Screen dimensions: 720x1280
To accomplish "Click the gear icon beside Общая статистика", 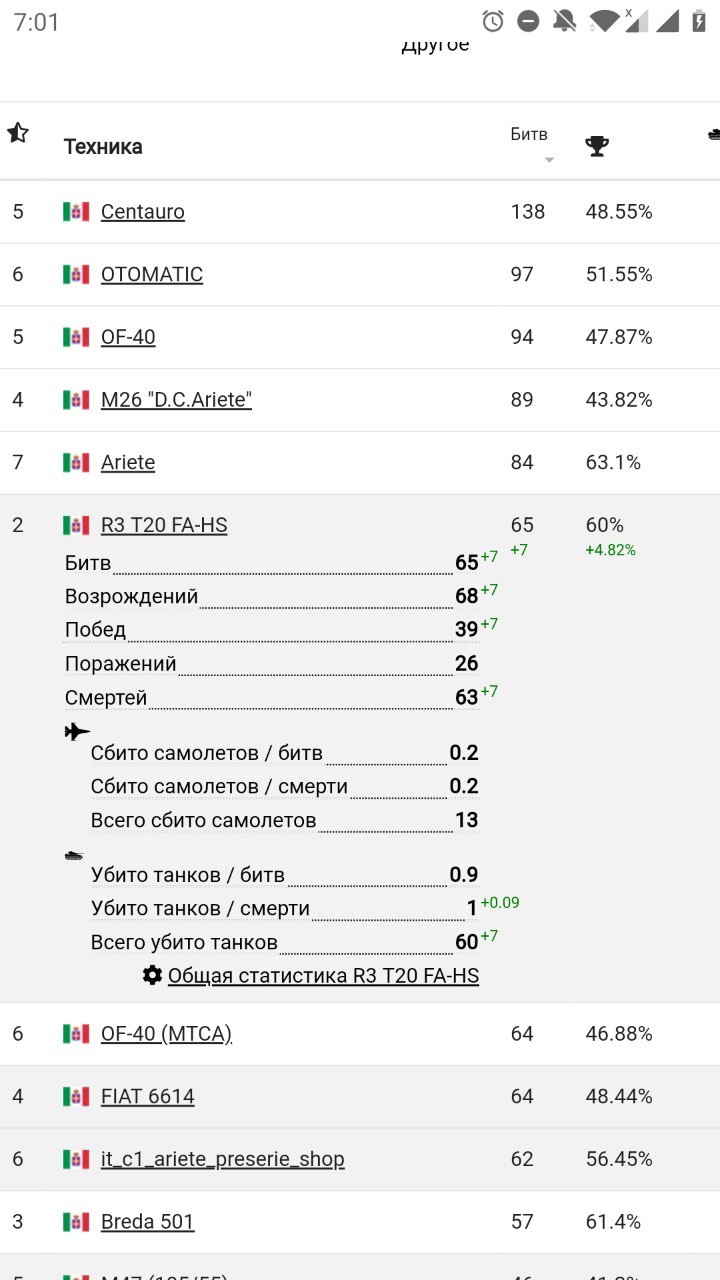I will tap(152, 975).
